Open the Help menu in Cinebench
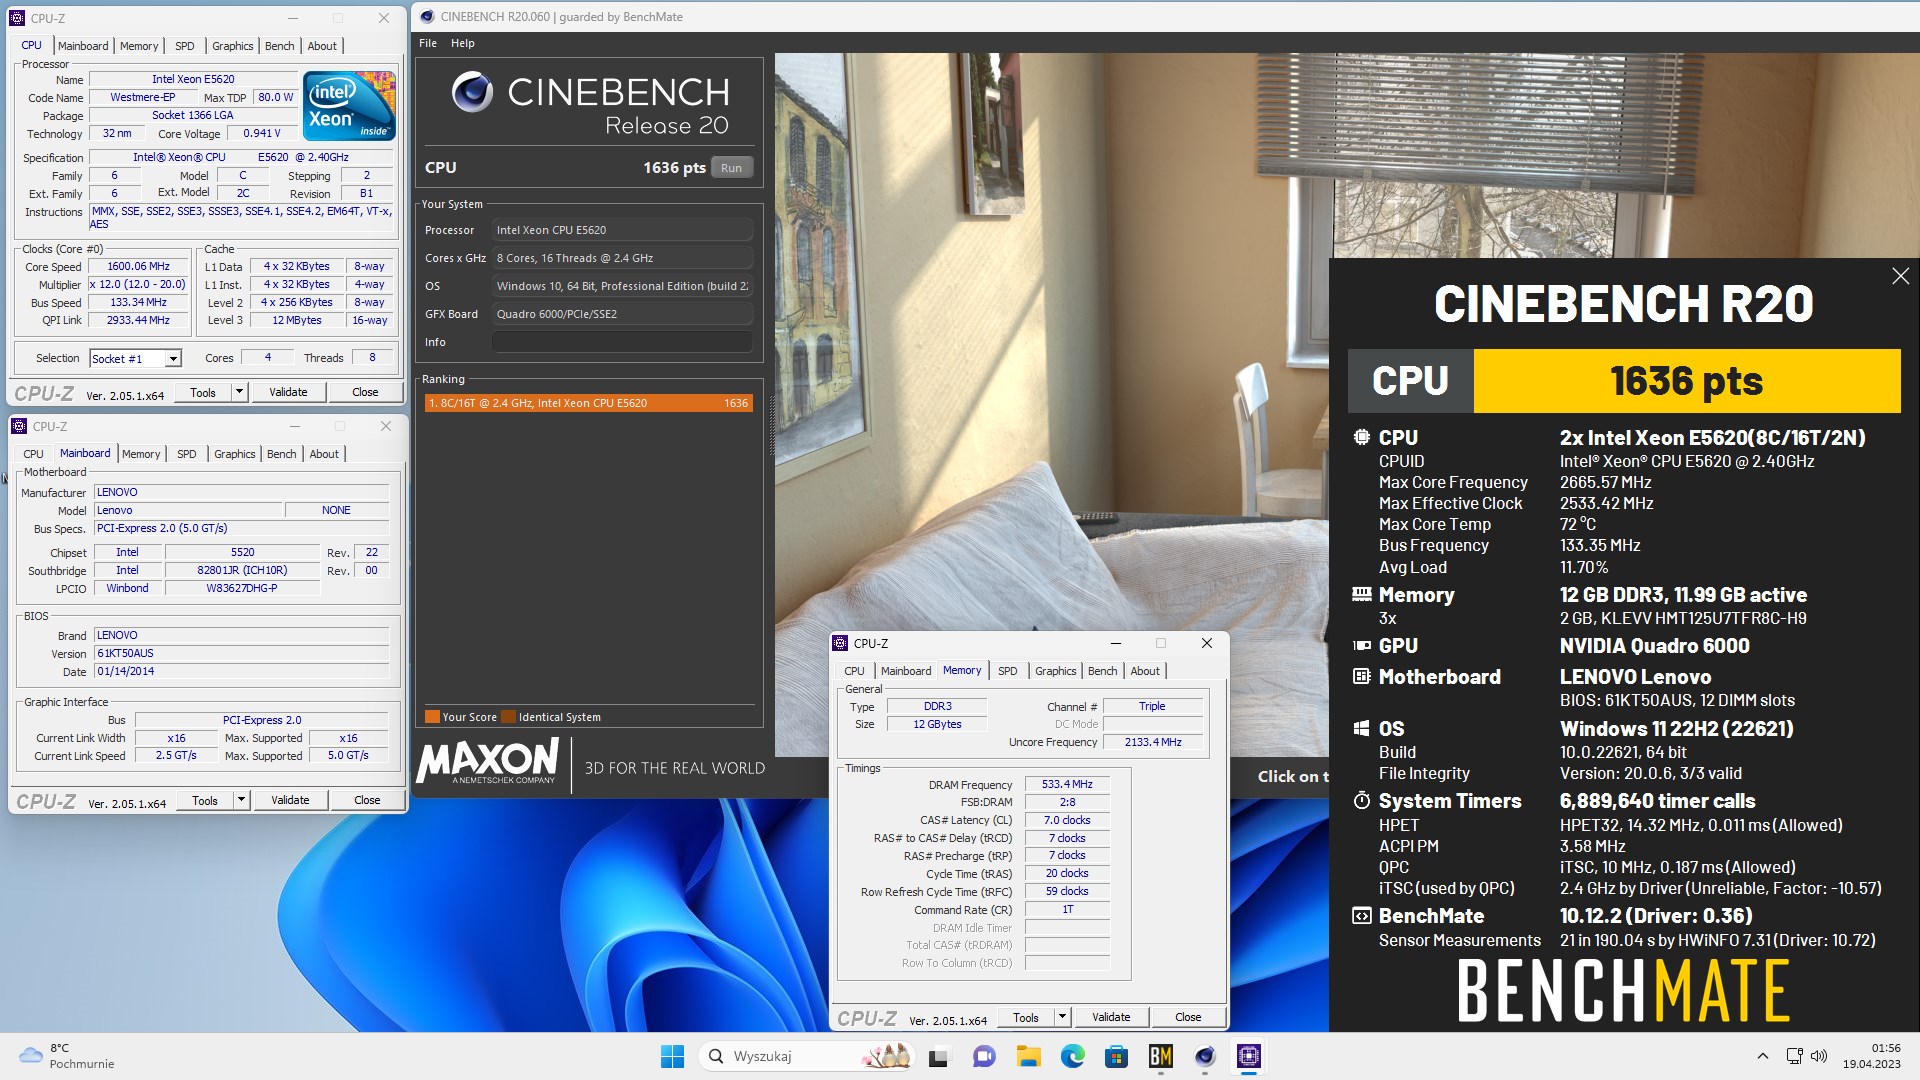 click(463, 43)
